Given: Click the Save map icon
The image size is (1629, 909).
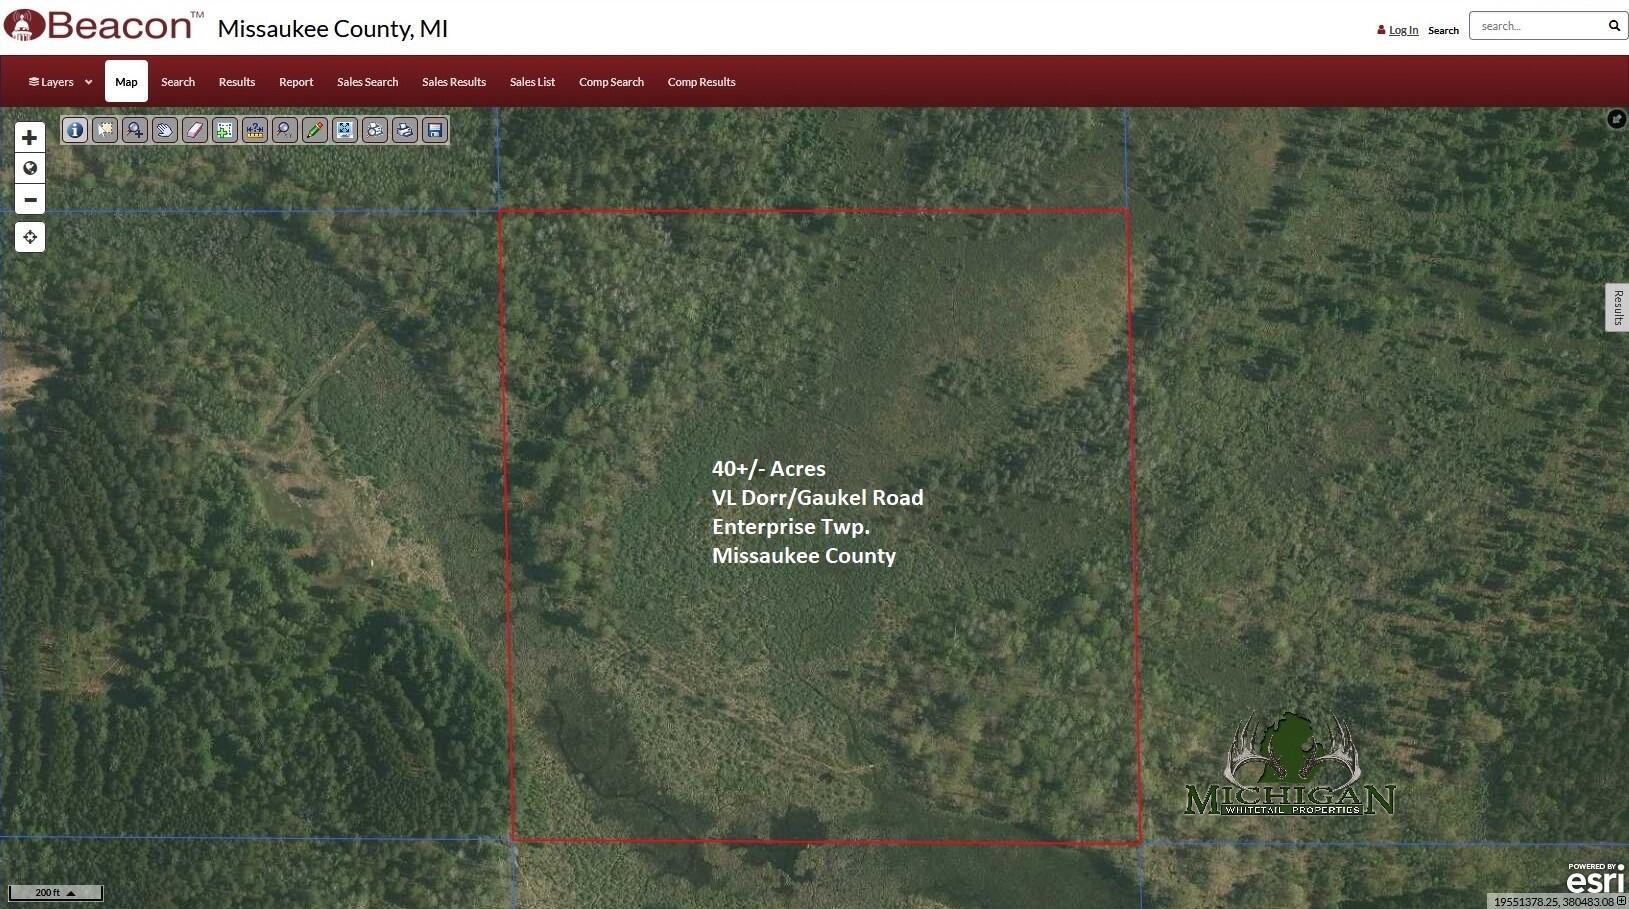Looking at the screenshot, I should [434, 130].
